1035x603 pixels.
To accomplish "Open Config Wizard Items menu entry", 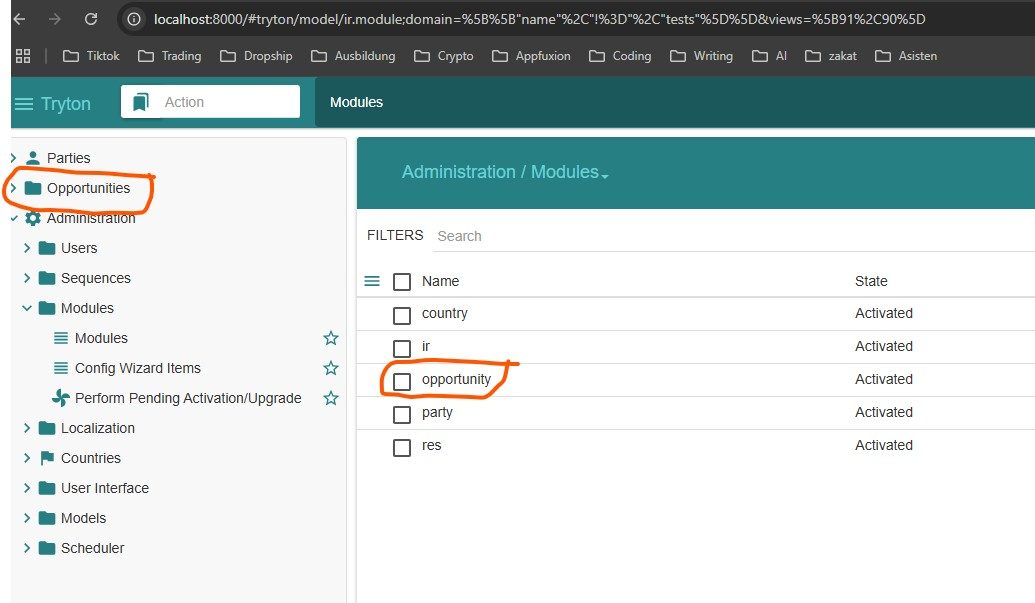I will (137, 368).
